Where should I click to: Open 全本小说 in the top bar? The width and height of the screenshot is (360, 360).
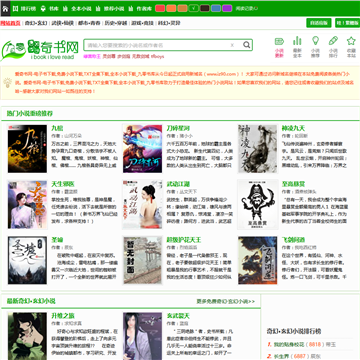pos(77,9)
